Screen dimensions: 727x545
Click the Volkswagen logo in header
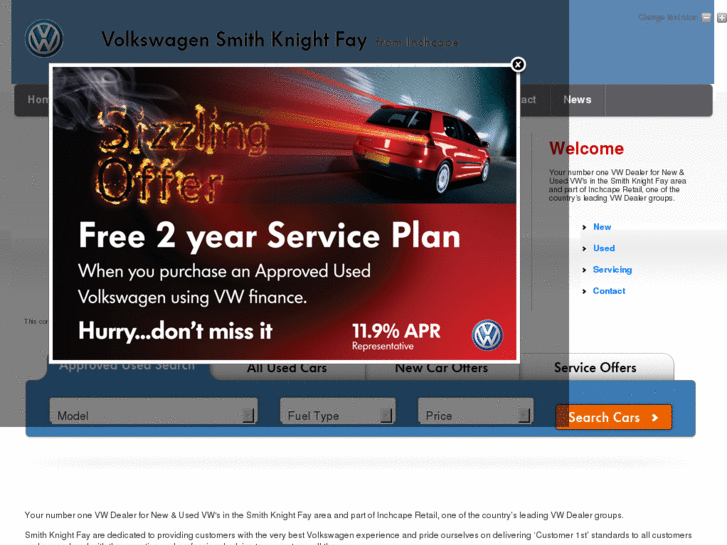point(44,38)
